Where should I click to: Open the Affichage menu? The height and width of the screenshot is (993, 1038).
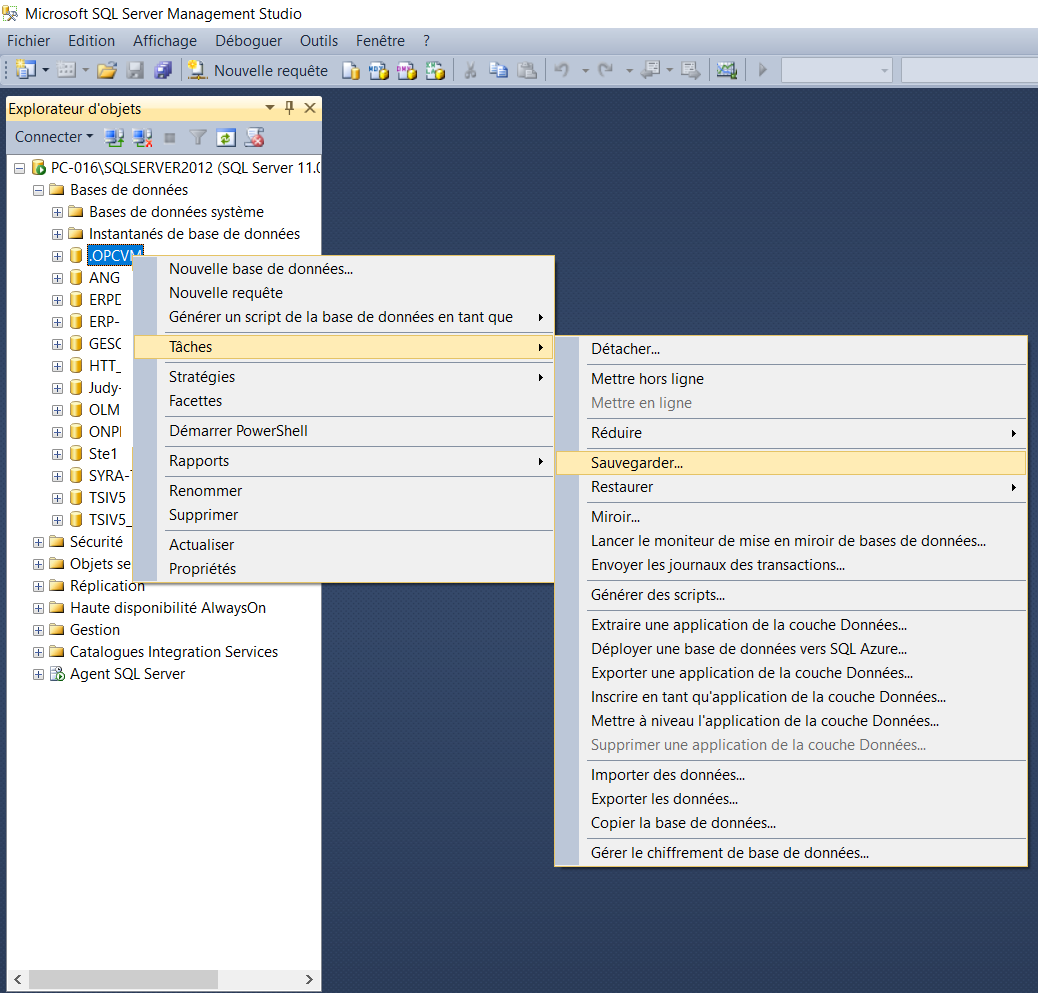(165, 41)
